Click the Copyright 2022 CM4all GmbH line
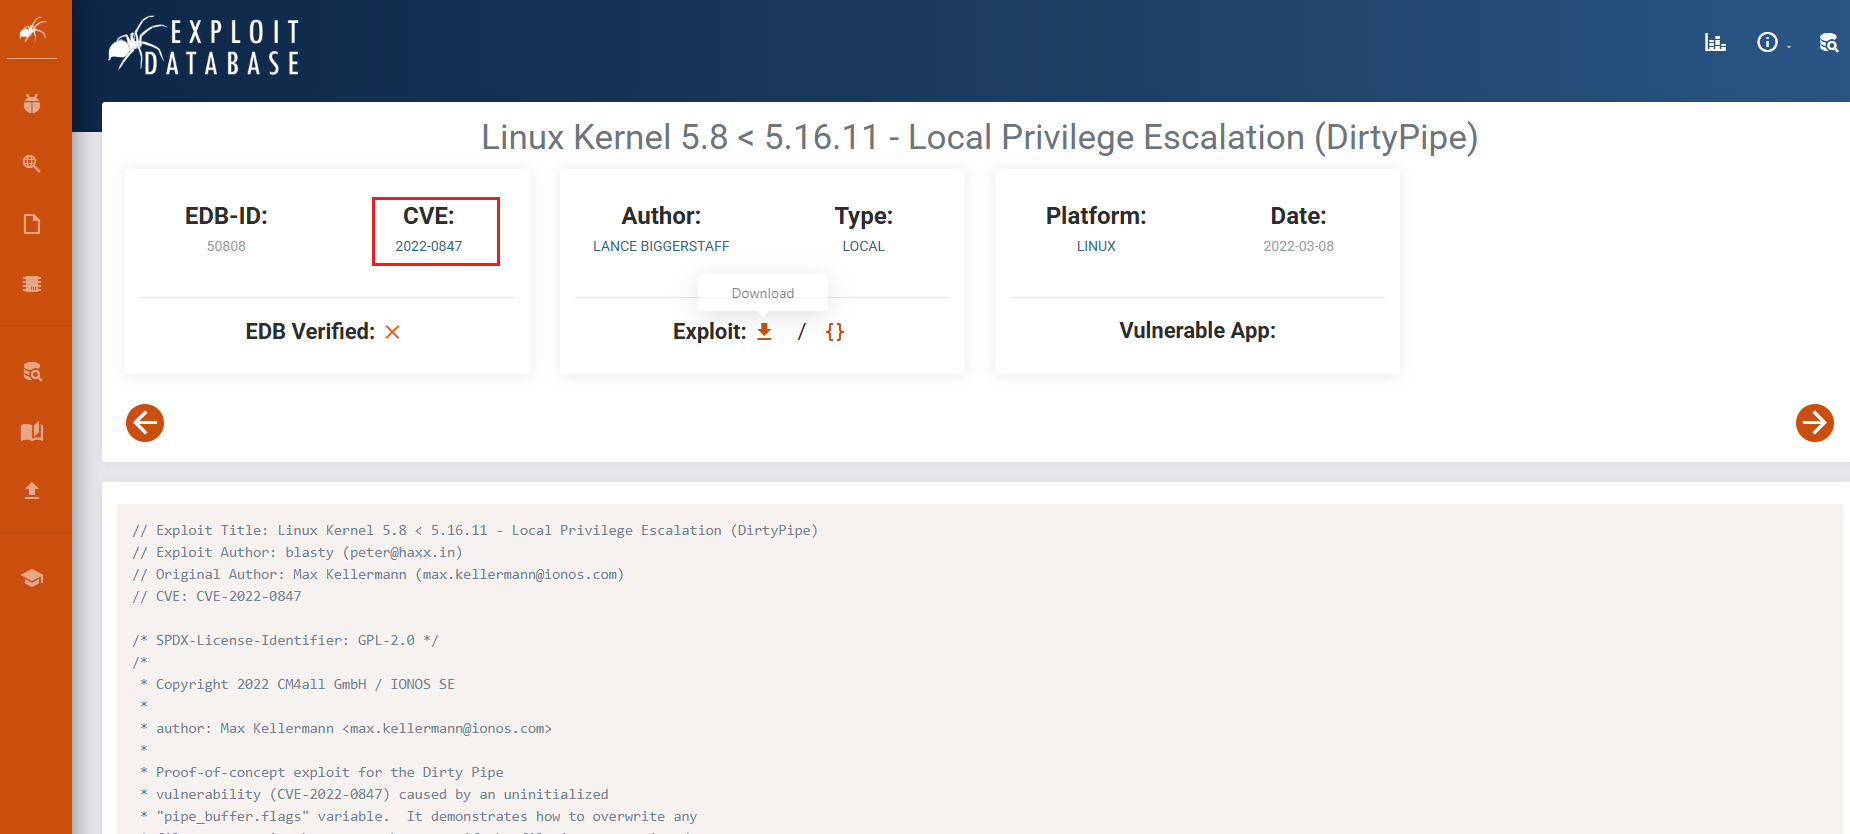The height and width of the screenshot is (834, 1850). tap(297, 684)
